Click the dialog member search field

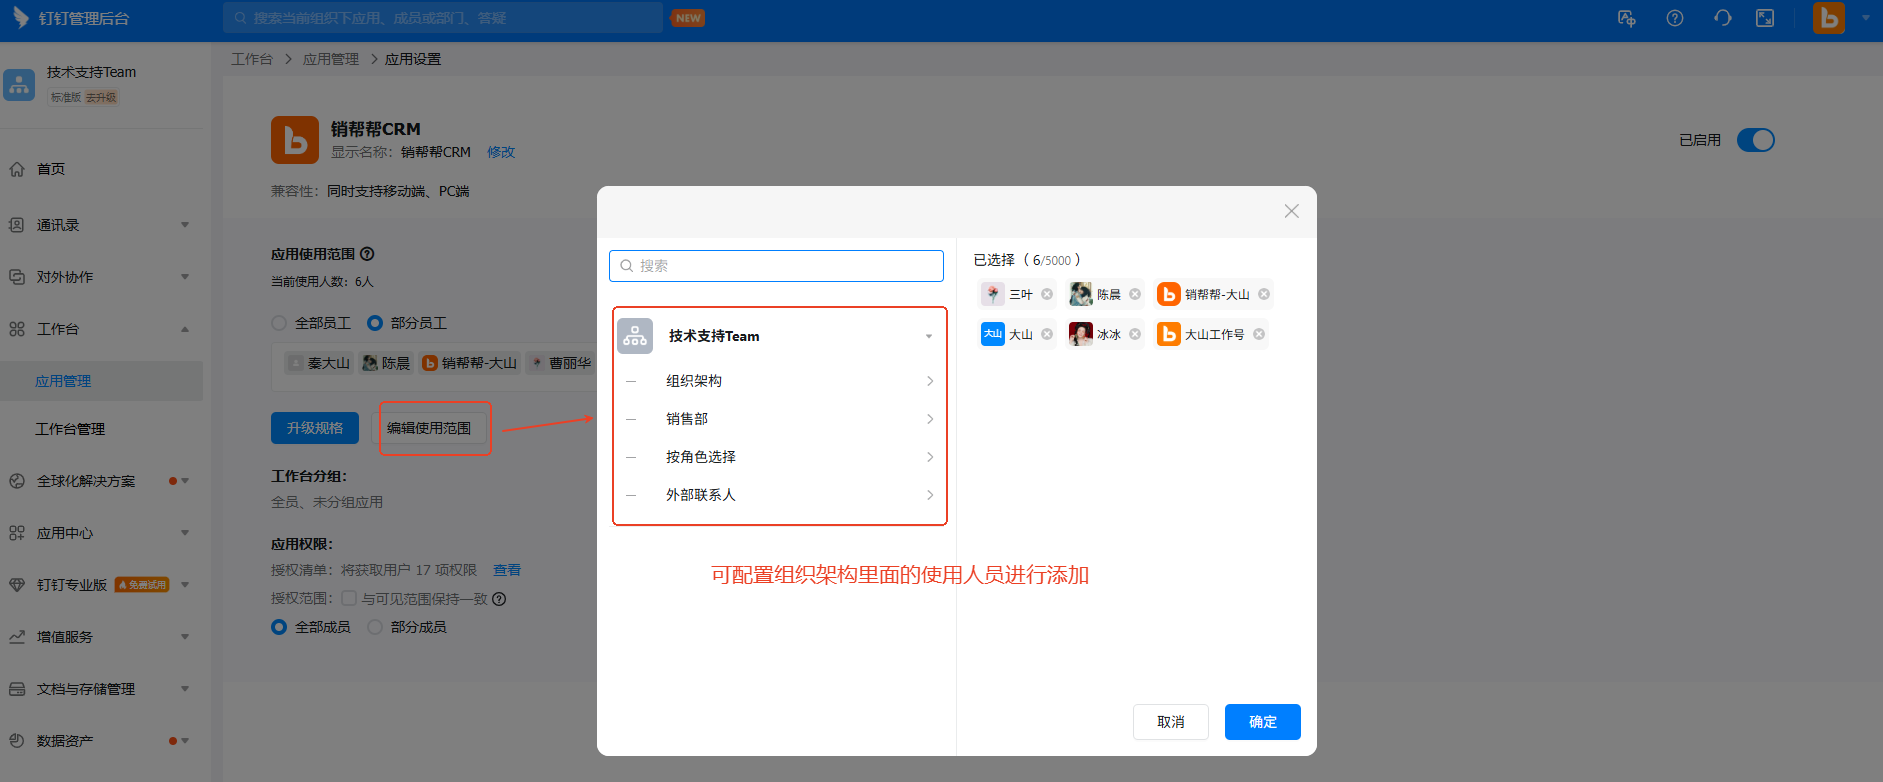776,266
